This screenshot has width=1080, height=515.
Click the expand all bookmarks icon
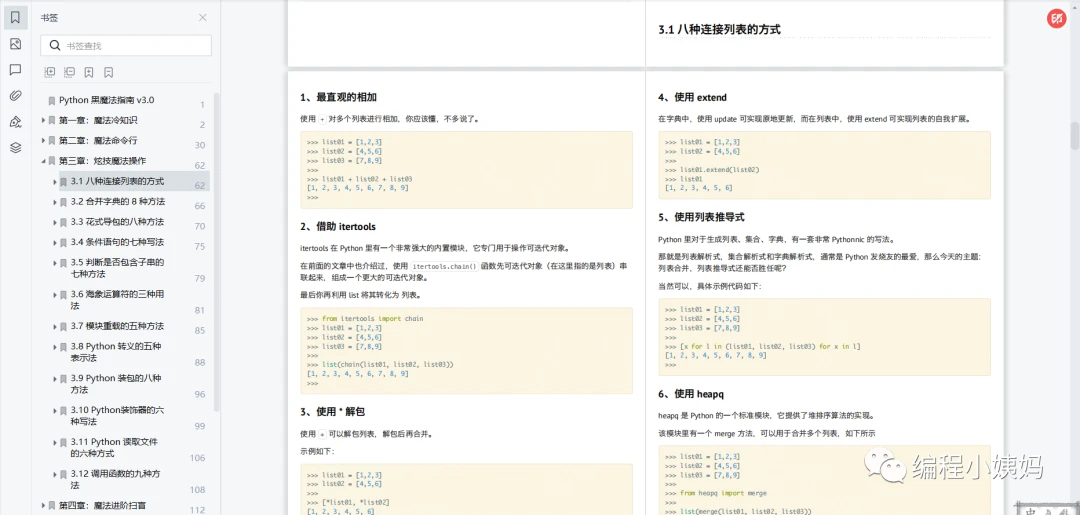click(x=50, y=72)
